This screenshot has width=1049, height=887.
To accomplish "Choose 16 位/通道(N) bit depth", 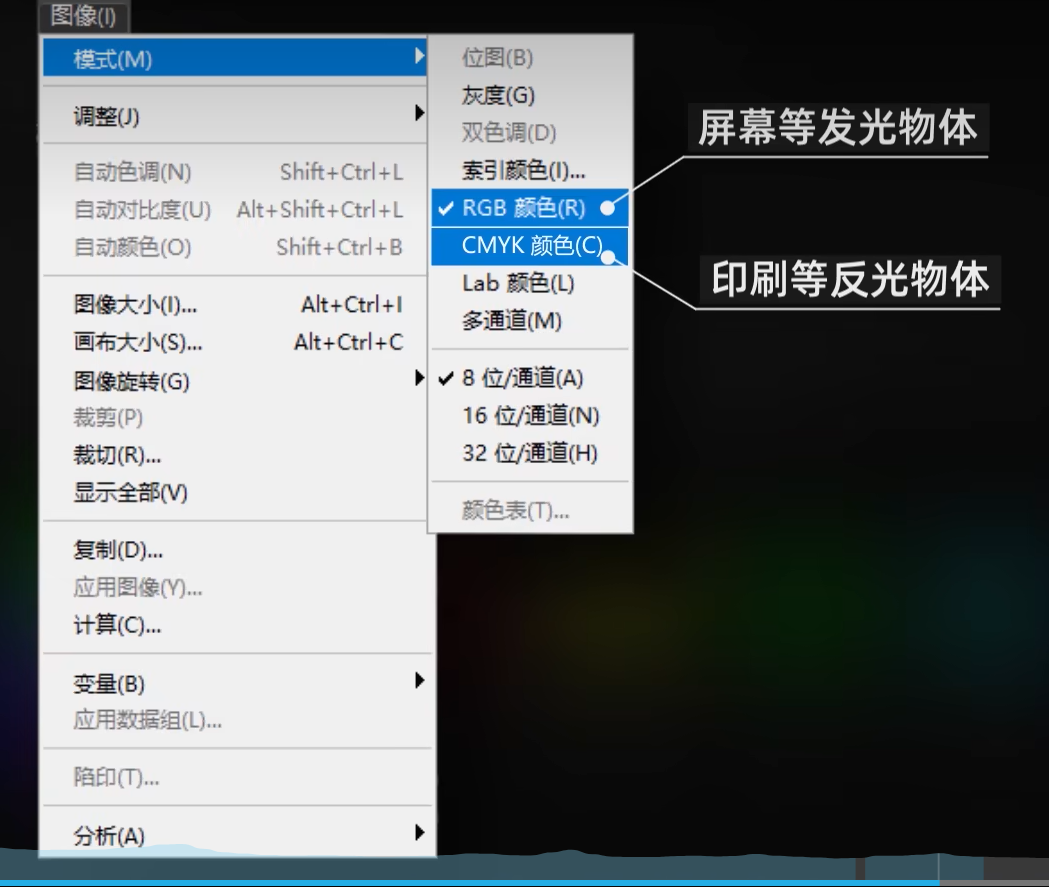I will click(530, 415).
